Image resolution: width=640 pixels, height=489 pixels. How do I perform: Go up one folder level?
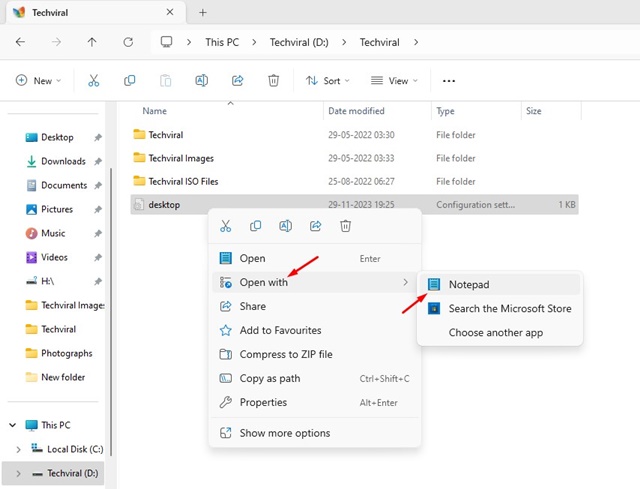(92, 42)
